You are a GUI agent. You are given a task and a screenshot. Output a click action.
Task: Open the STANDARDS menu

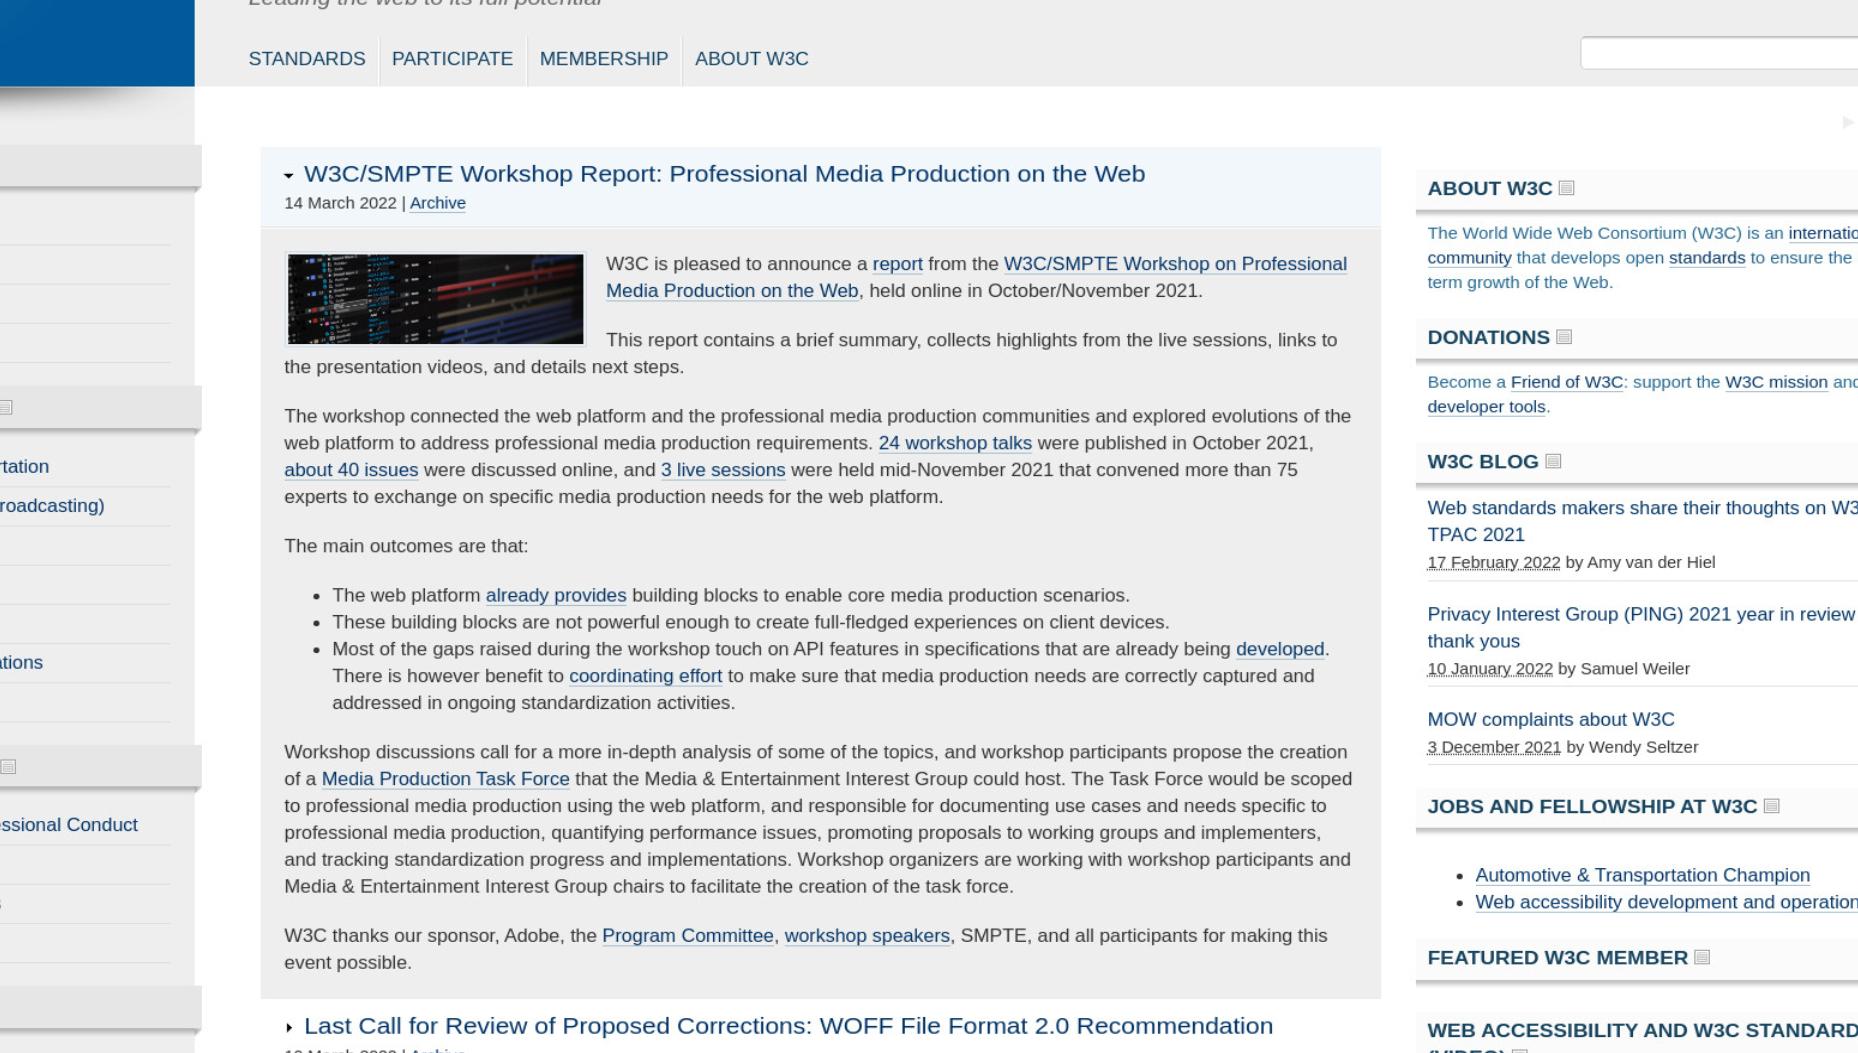click(307, 59)
